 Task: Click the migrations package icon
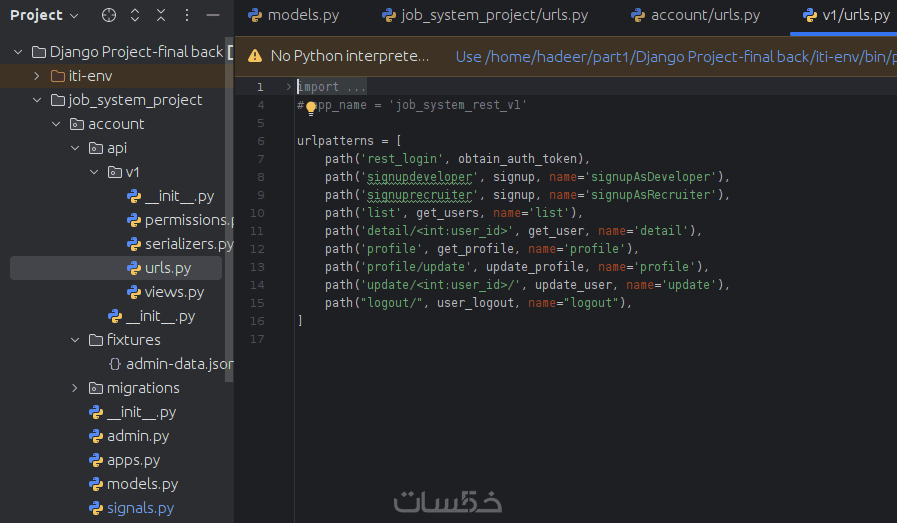pos(96,388)
